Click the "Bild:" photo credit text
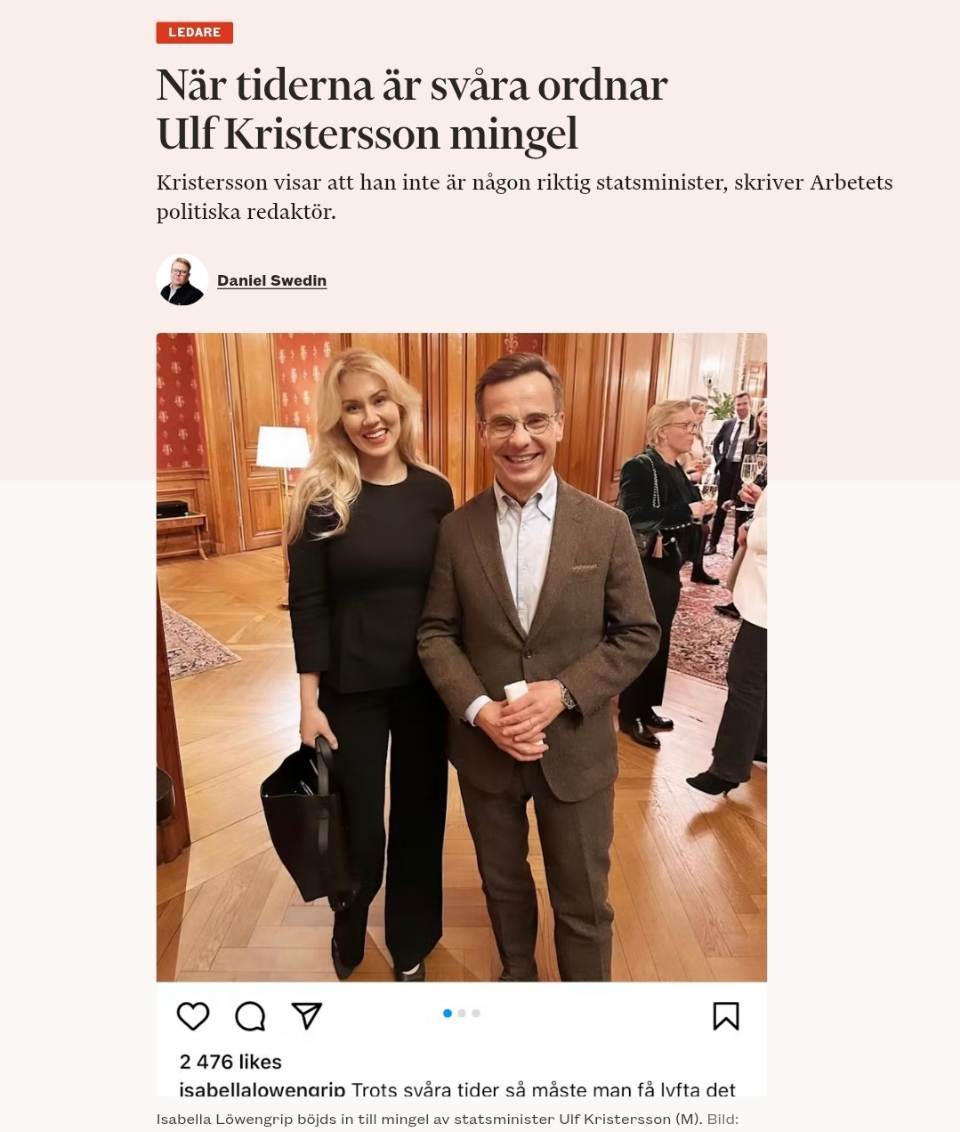This screenshot has height=1132, width=960. coord(723,1119)
